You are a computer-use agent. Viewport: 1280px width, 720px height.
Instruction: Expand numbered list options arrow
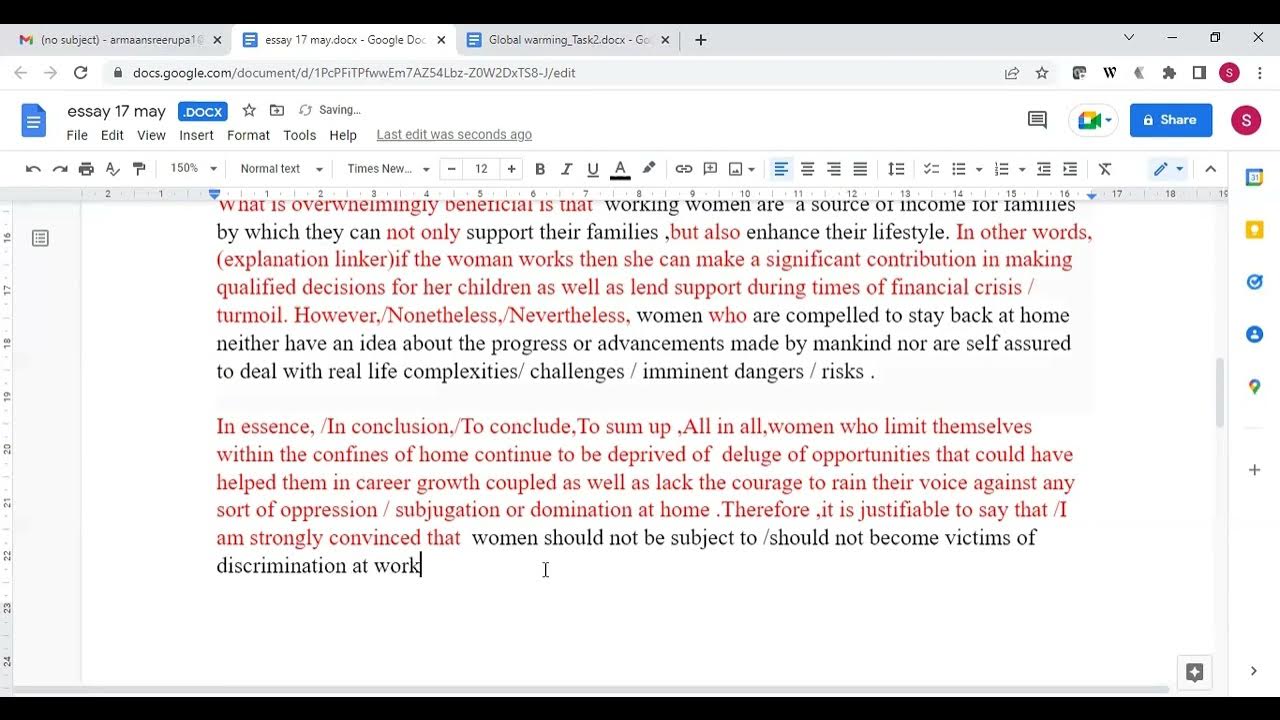click(x=1021, y=169)
